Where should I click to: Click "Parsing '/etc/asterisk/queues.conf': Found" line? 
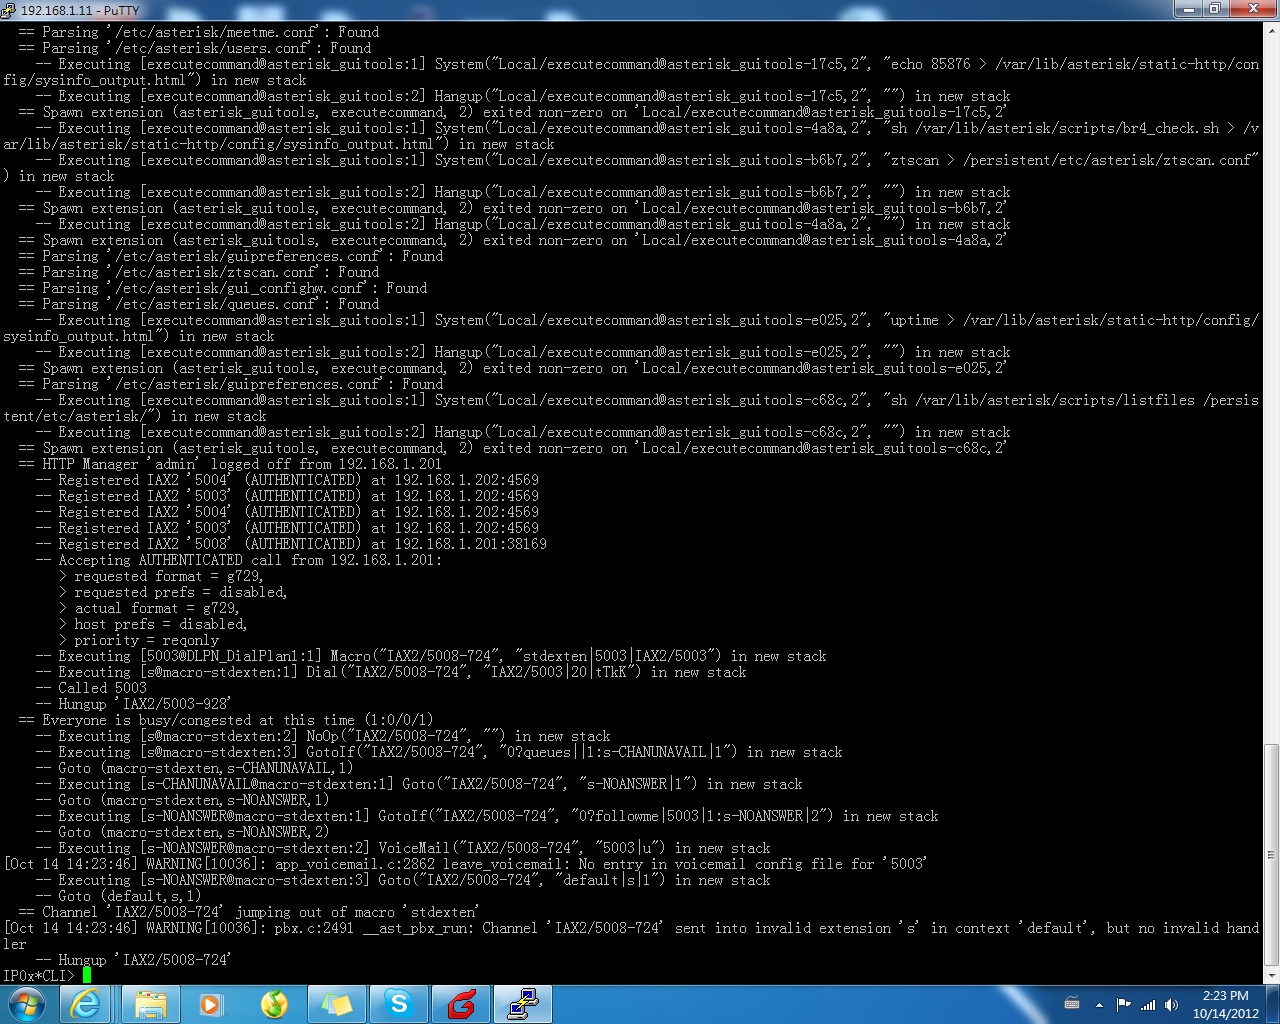pyautogui.click(x=198, y=304)
